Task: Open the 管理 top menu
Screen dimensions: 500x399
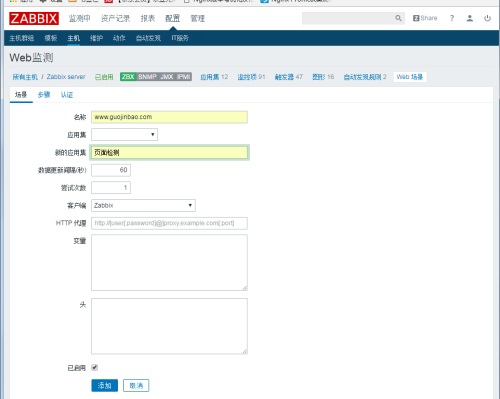Action: point(198,18)
